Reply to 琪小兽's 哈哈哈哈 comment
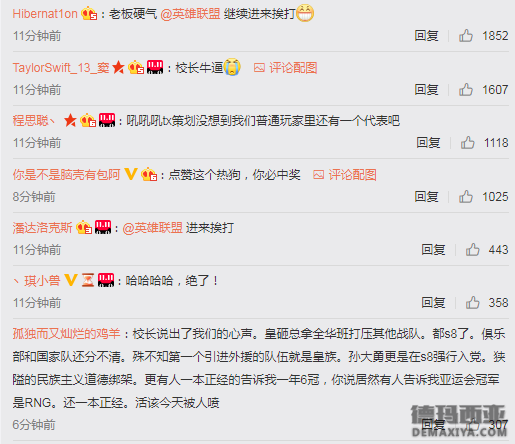 coord(433,303)
